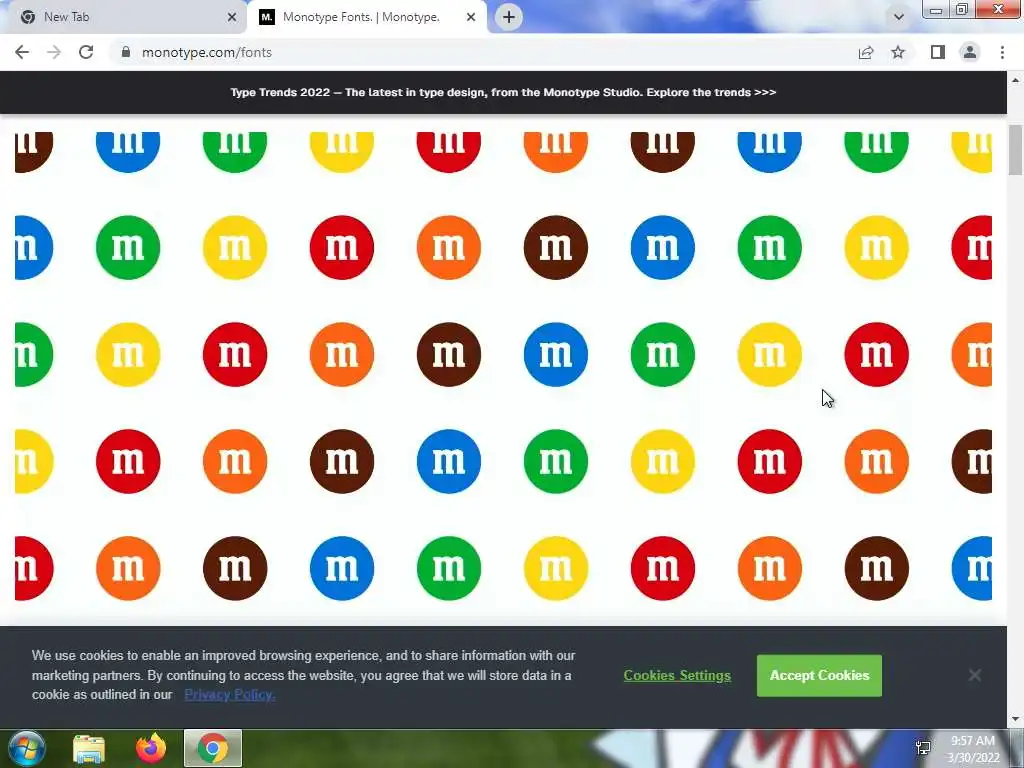Select the Monotype Fonts tab
This screenshot has height=768, width=1024.
click(367, 17)
